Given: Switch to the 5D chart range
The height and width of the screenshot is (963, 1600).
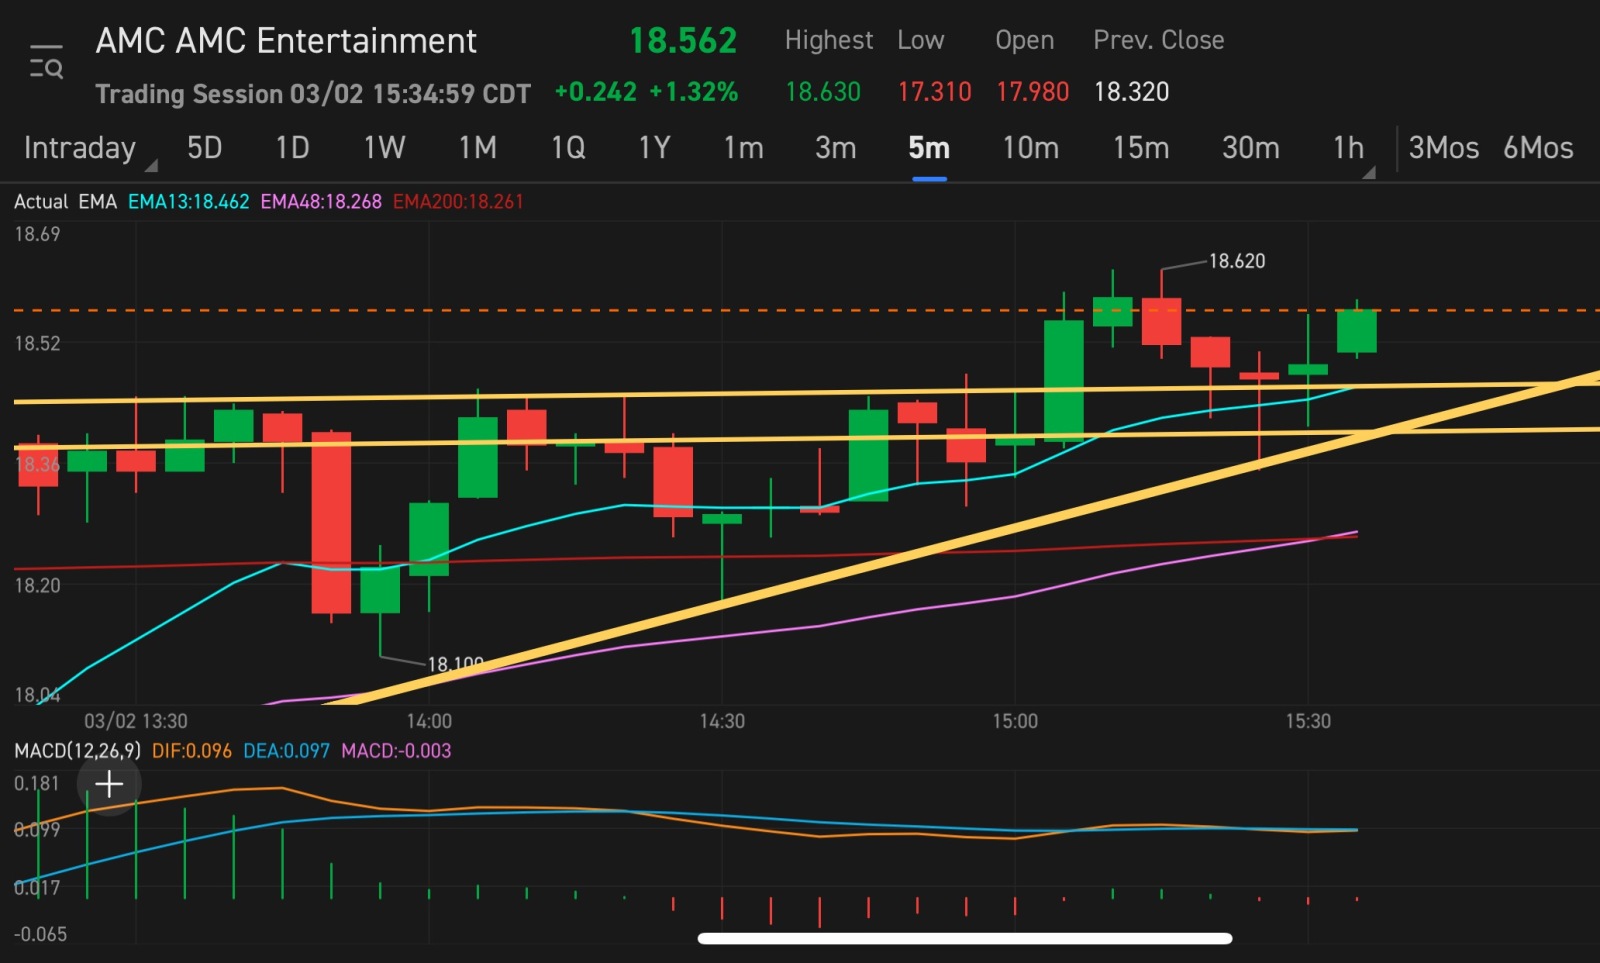Looking at the screenshot, I should click(x=204, y=148).
